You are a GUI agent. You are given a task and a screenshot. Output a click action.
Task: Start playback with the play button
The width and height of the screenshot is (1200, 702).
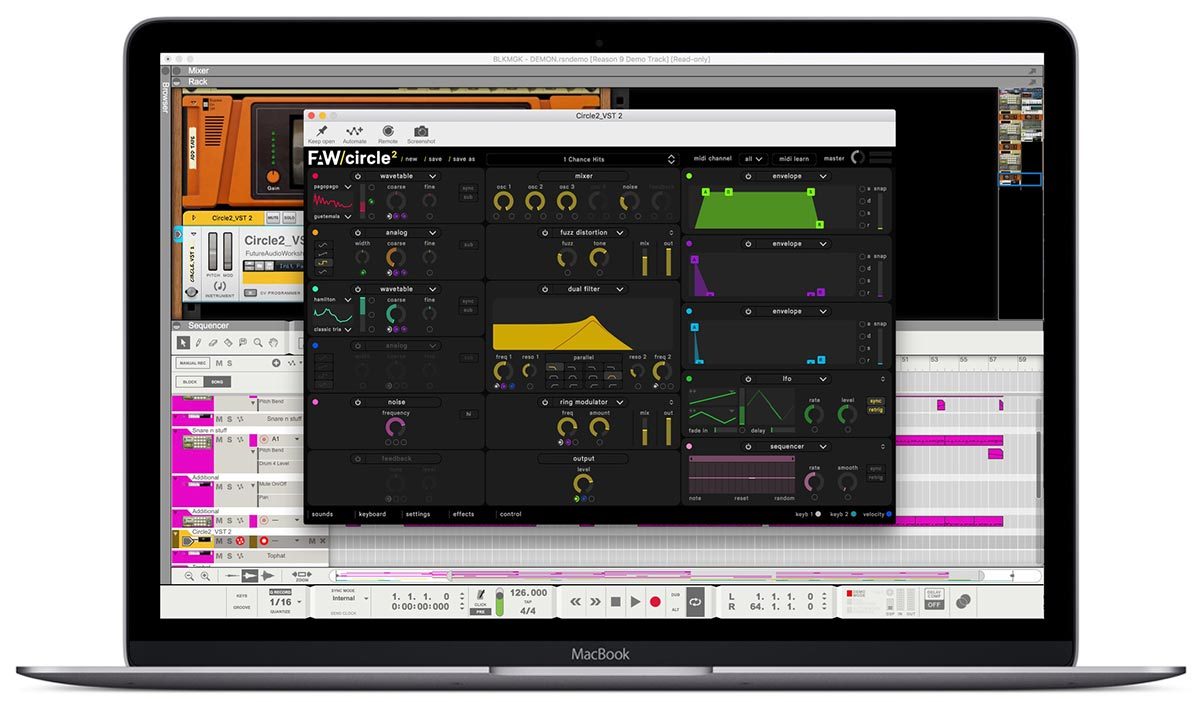(x=636, y=602)
